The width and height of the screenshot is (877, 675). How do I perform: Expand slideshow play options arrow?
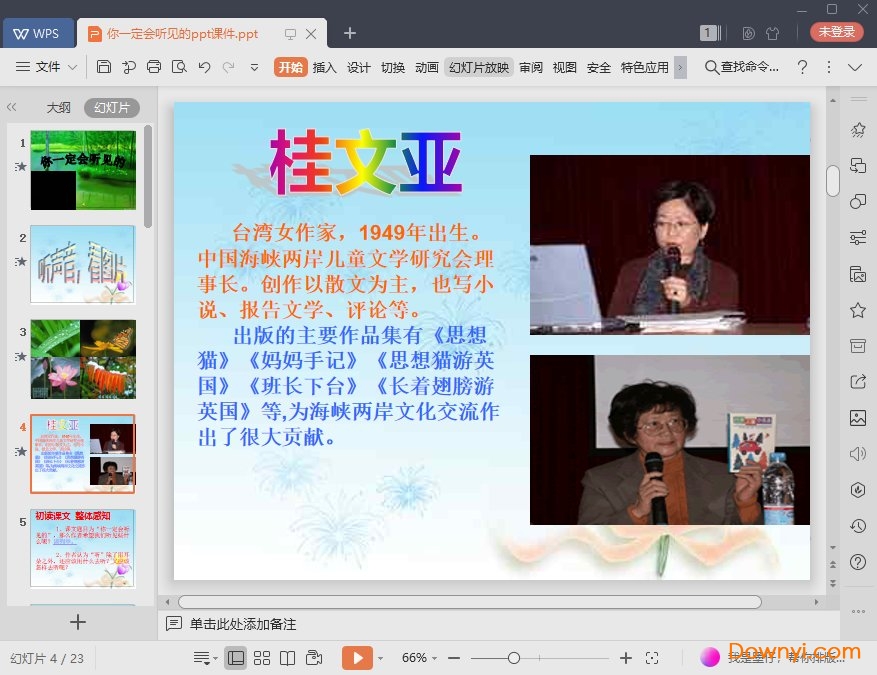pyautogui.click(x=380, y=658)
